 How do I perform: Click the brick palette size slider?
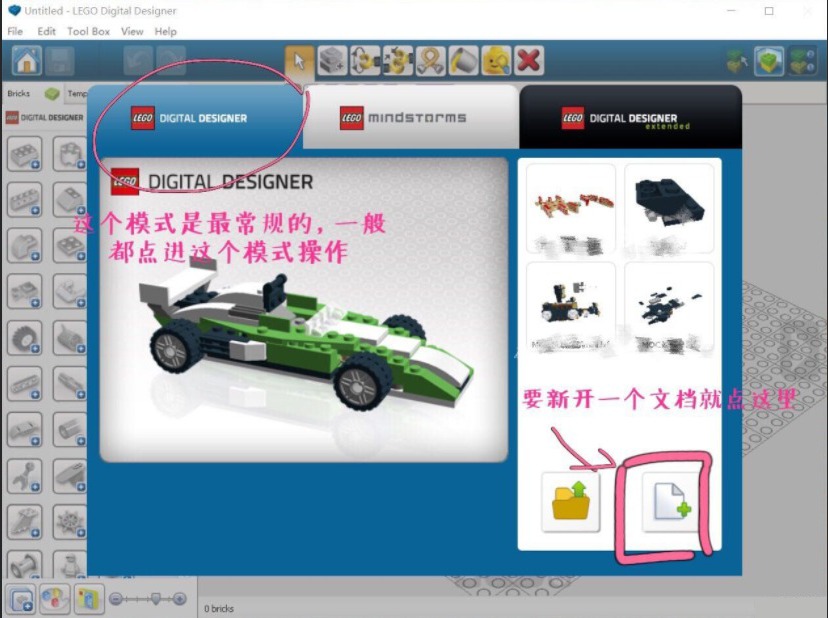[x=148, y=599]
